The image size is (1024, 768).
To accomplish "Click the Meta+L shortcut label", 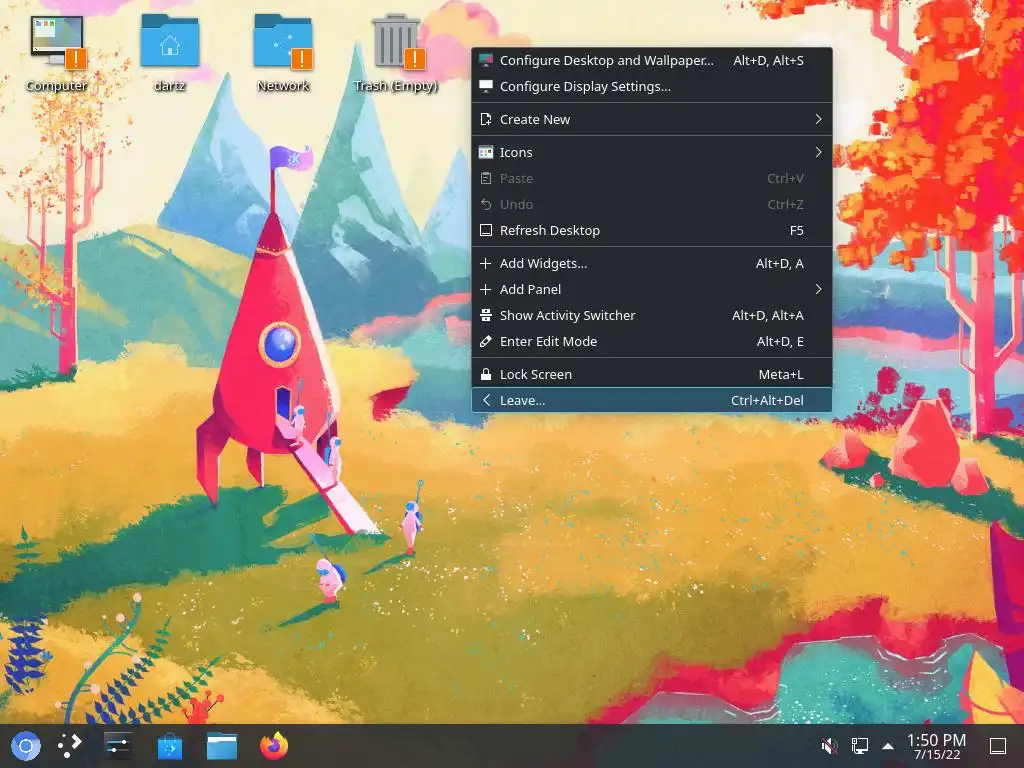I will point(781,374).
